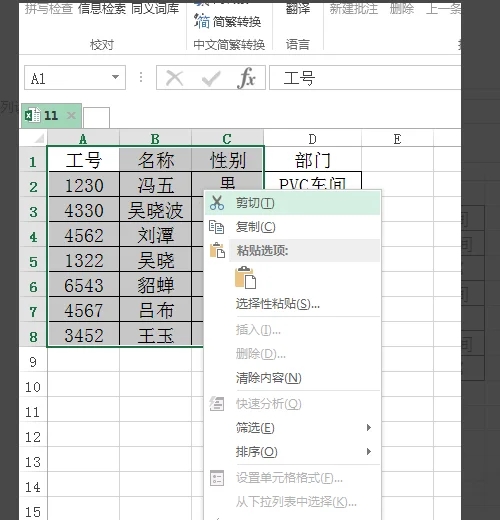The height and width of the screenshot is (520, 500).
Task: Click the 删除 comment ribbon button
Action: (402, 9)
